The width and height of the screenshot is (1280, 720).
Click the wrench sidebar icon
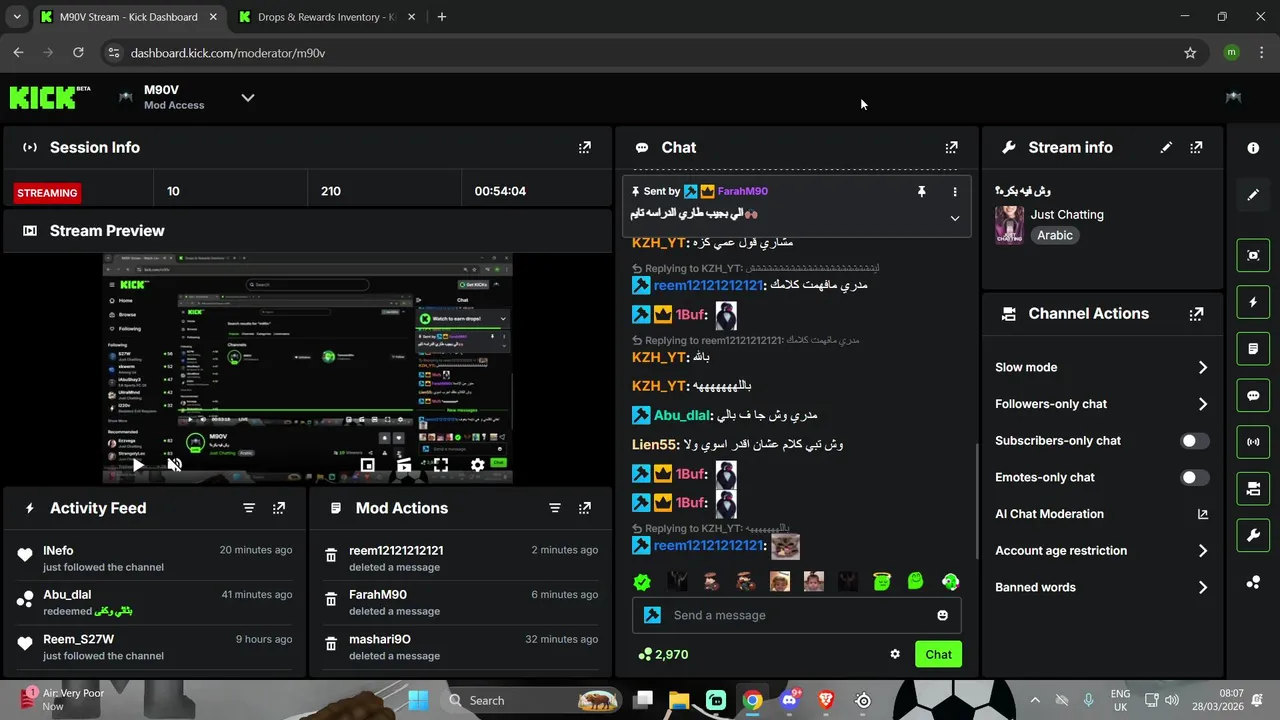pos(1253,535)
